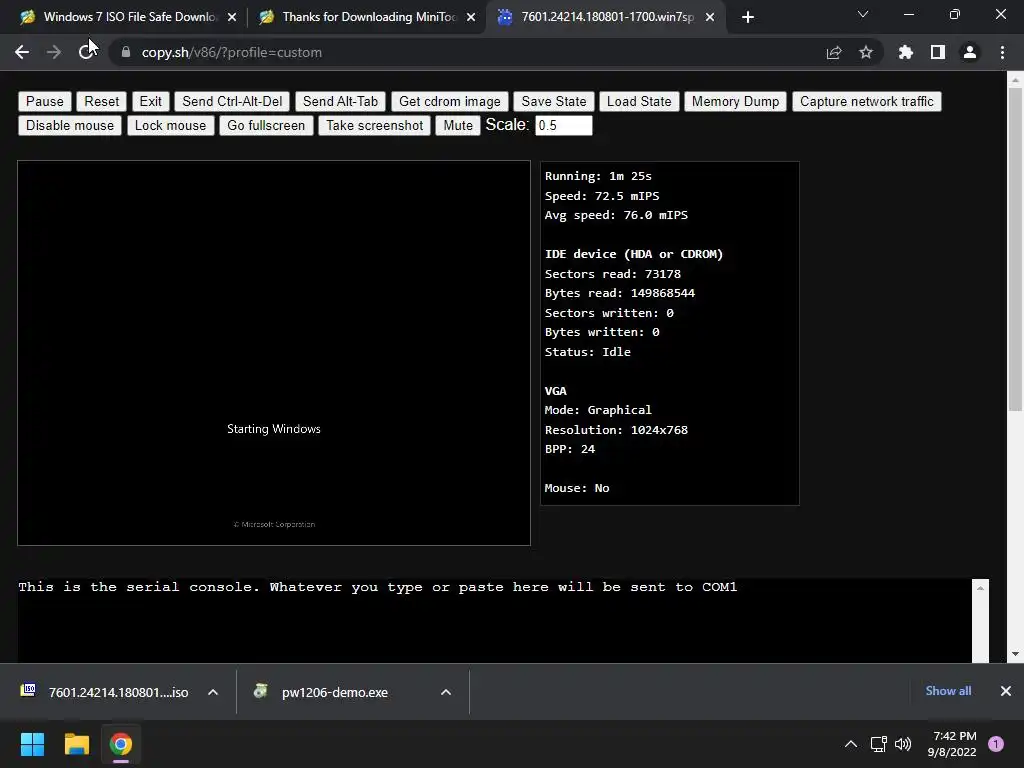Send Ctrl-Alt-Del to the VM

click(x=232, y=101)
